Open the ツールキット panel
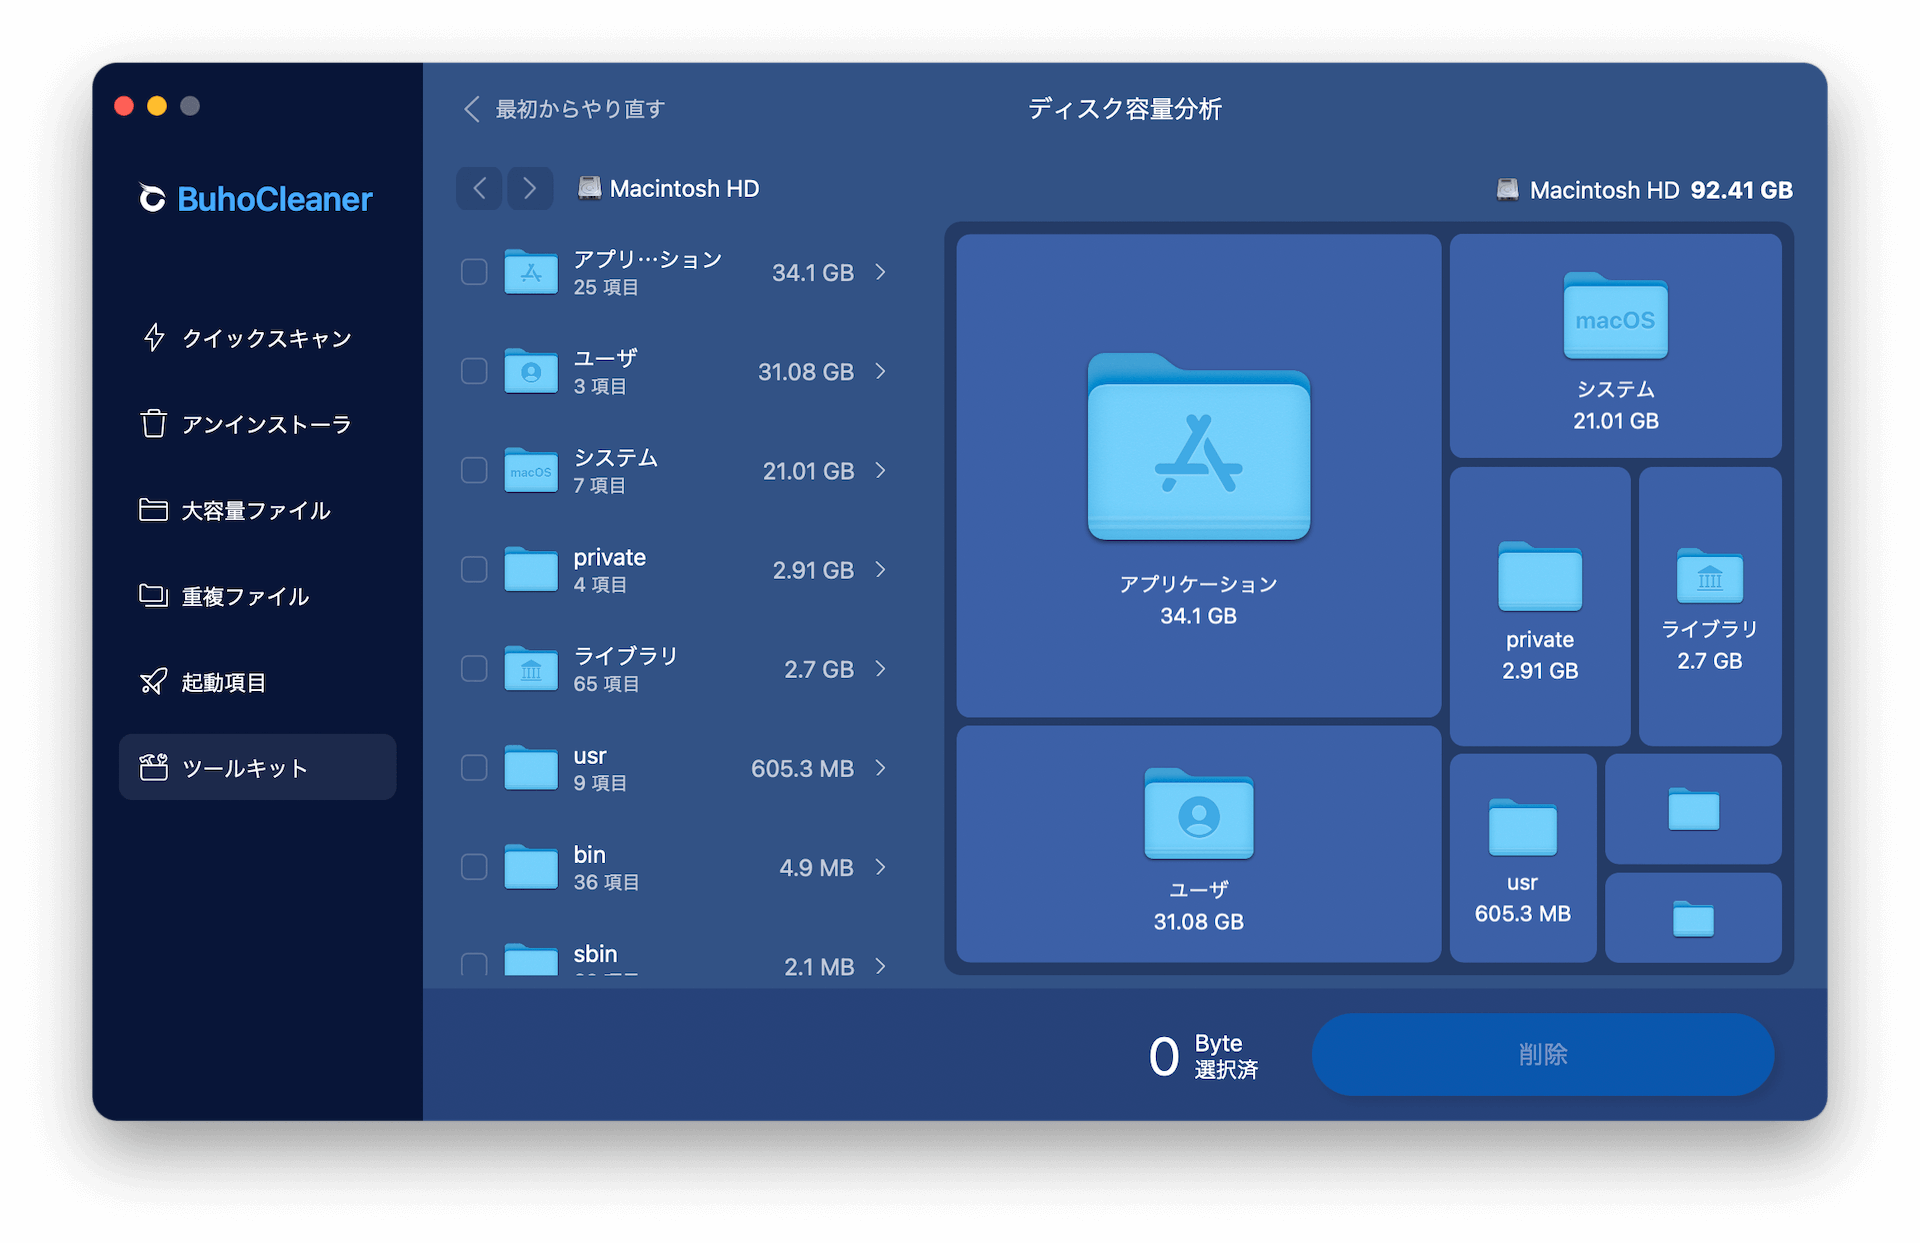 [x=246, y=768]
